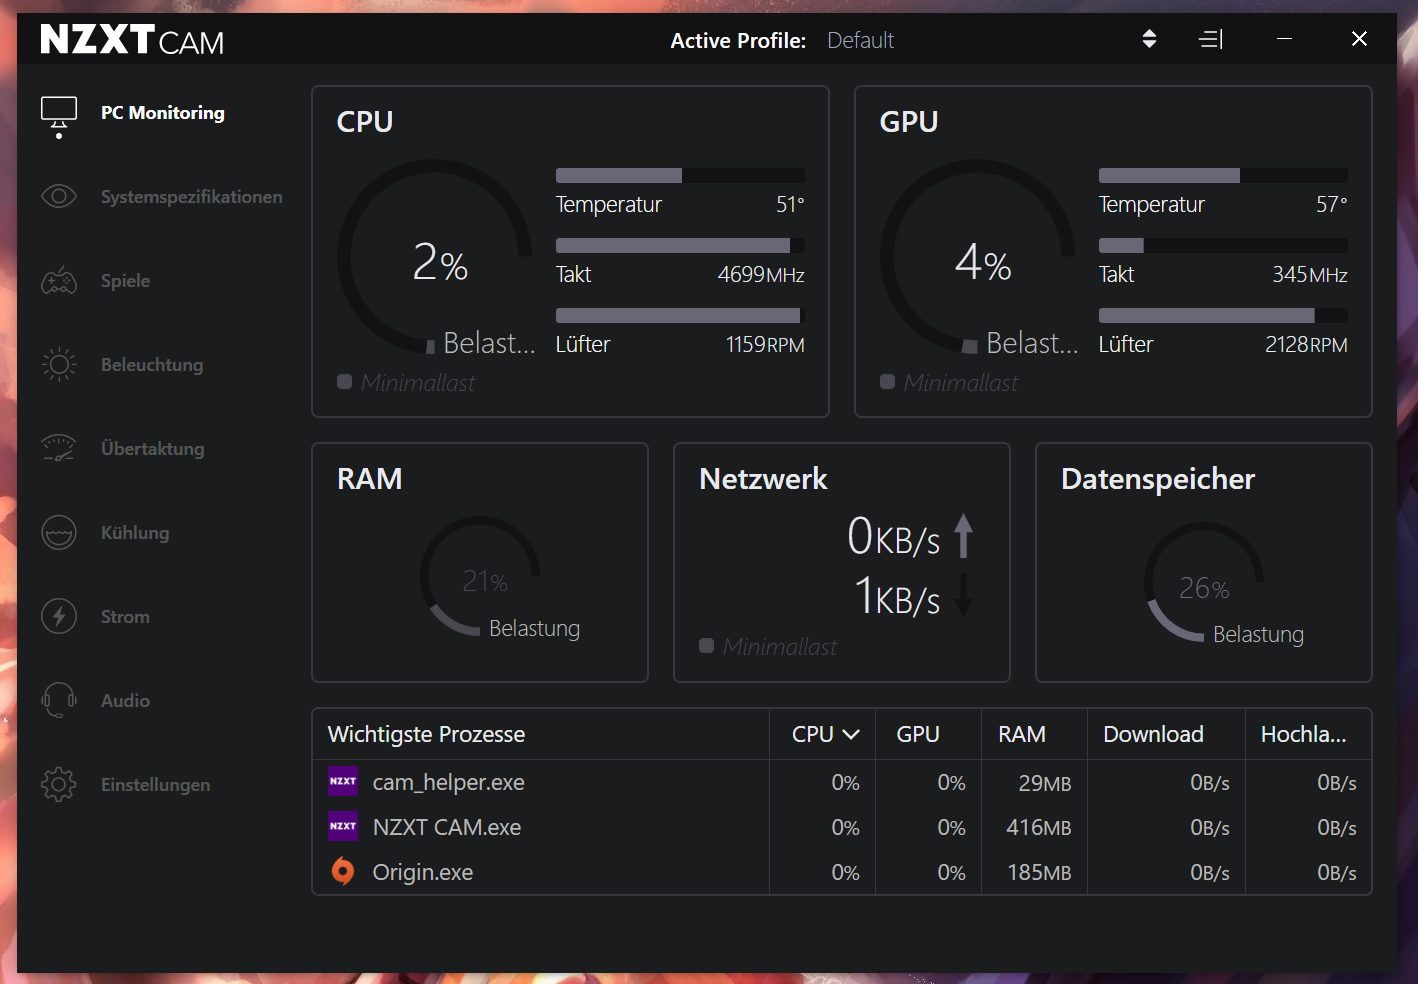Select the Audio menu entry

pyautogui.click(x=125, y=701)
